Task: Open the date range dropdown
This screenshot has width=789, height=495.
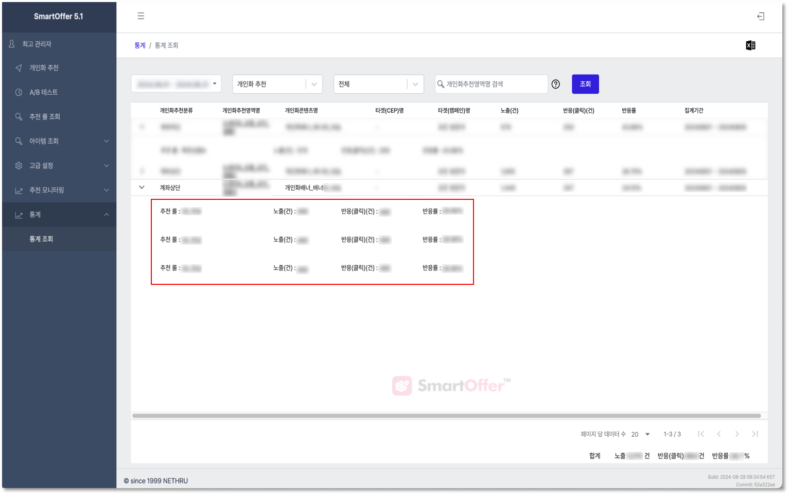Action: (x=176, y=84)
